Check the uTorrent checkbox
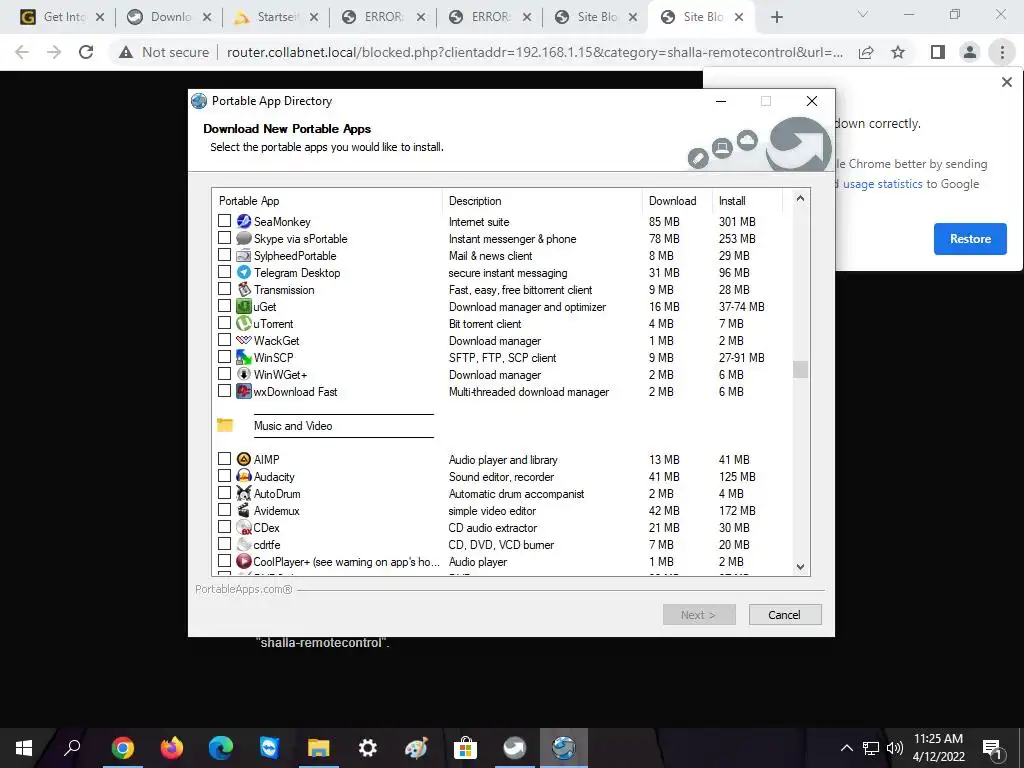The height and width of the screenshot is (768, 1024). click(x=224, y=323)
